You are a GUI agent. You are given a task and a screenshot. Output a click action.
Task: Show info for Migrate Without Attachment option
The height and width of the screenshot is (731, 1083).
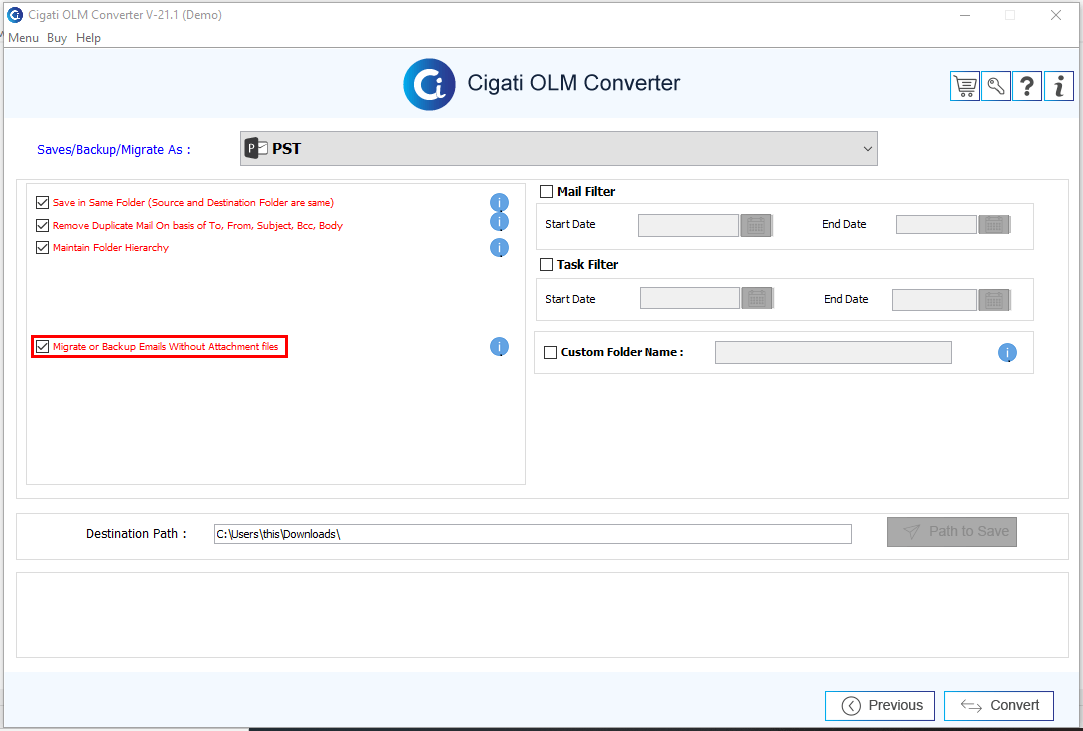(499, 347)
